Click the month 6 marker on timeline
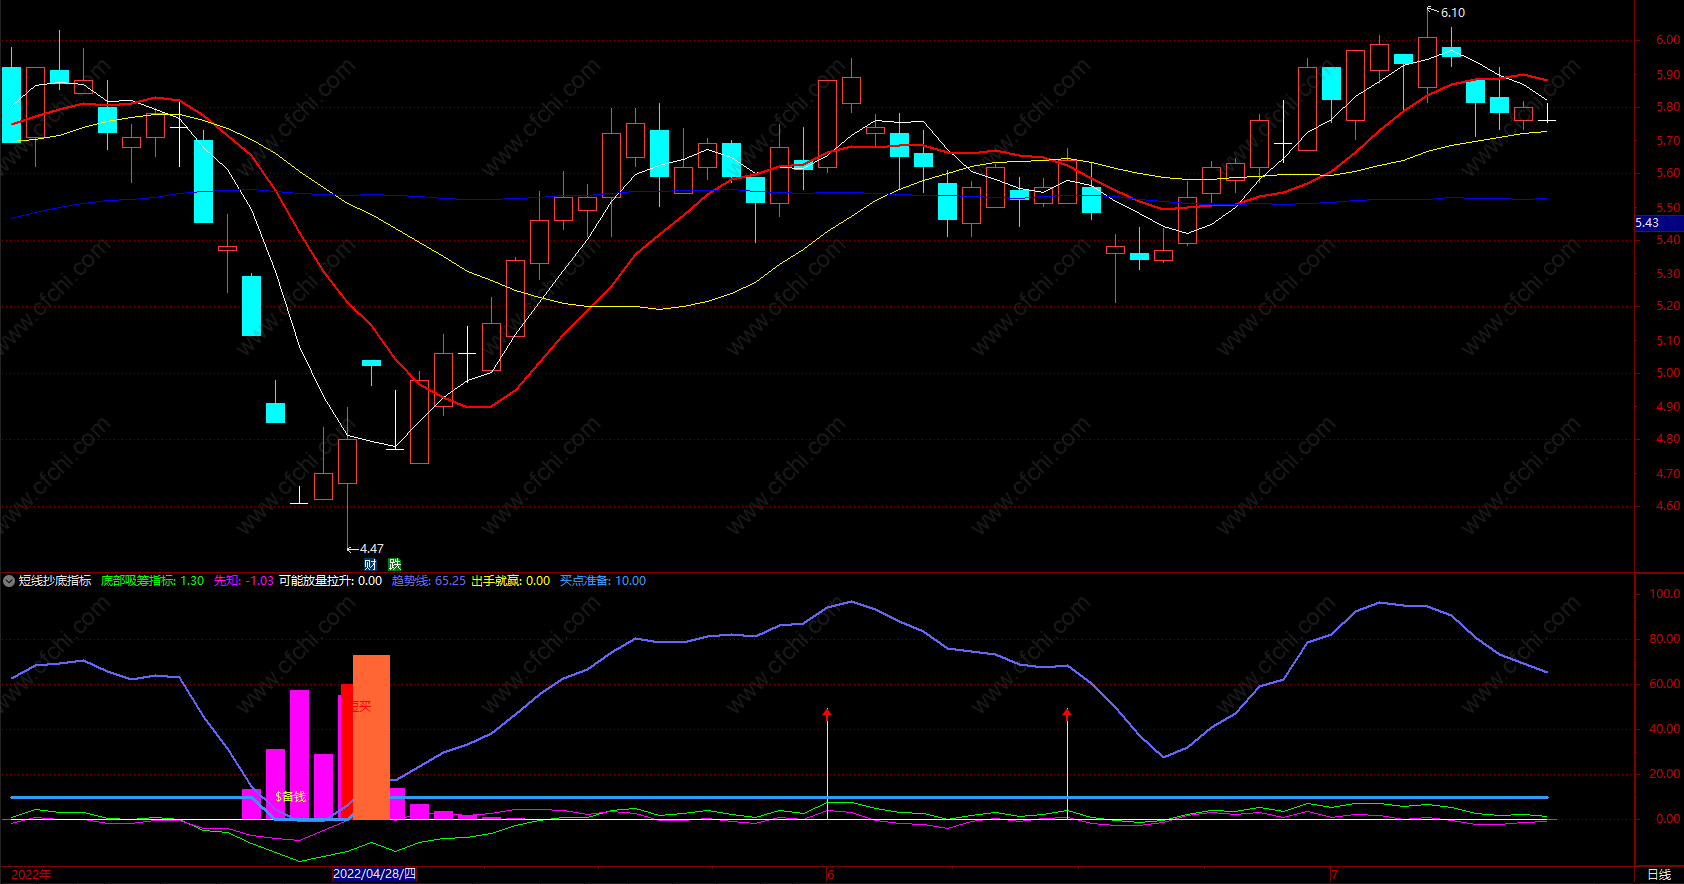 coord(830,875)
